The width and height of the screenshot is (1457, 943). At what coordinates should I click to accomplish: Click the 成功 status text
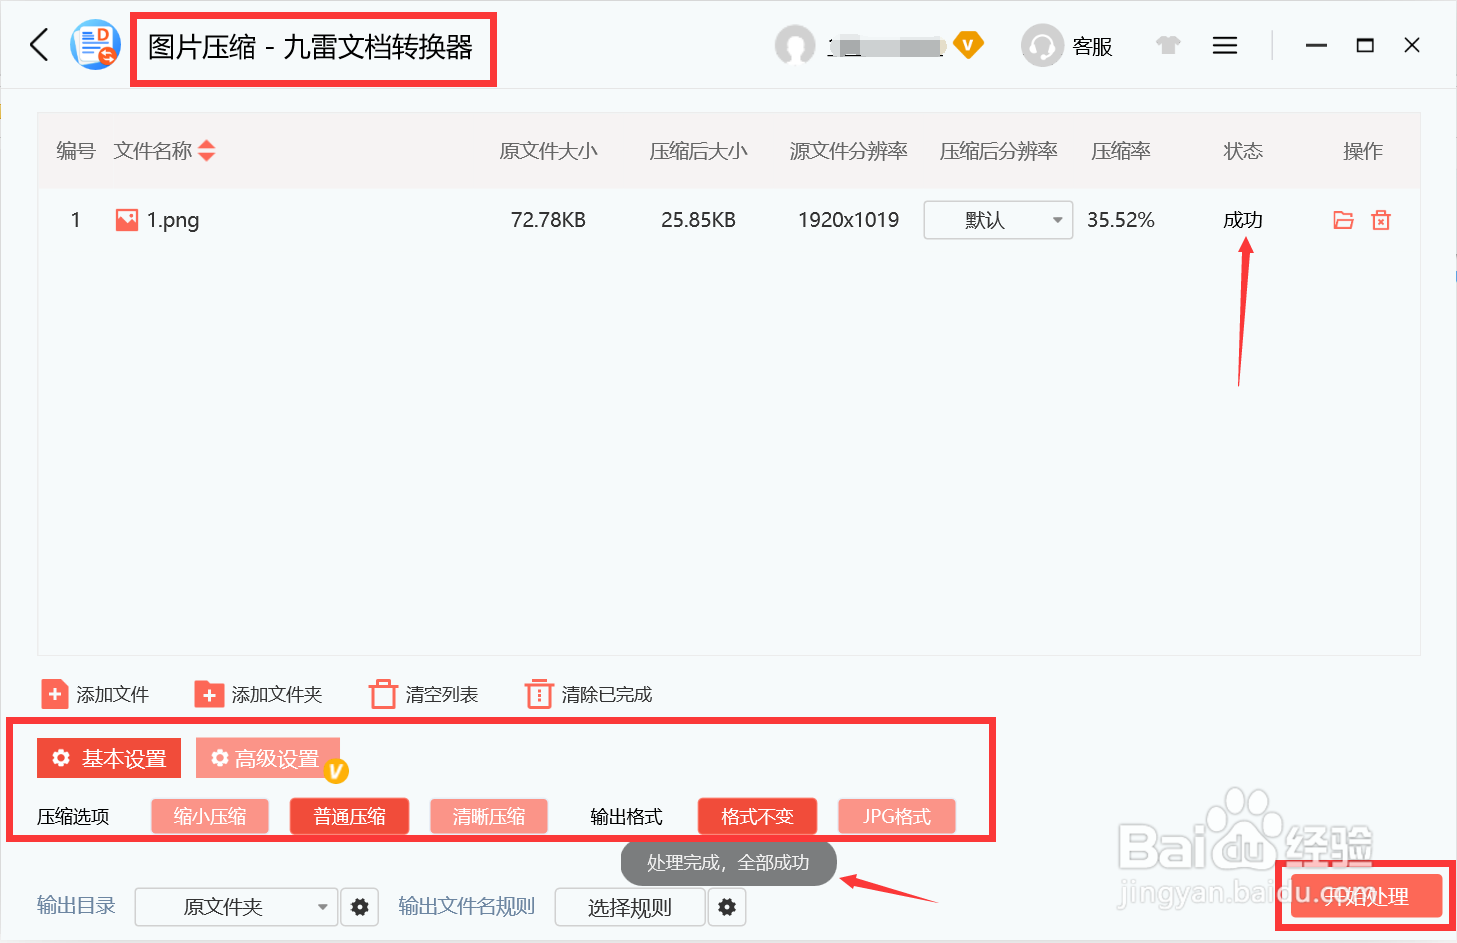tap(1243, 220)
